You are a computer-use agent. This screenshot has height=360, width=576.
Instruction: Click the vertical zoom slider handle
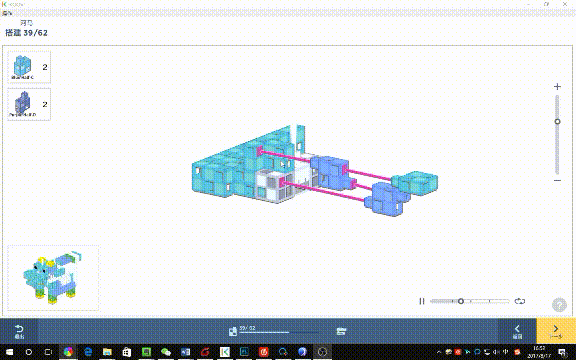557,122
